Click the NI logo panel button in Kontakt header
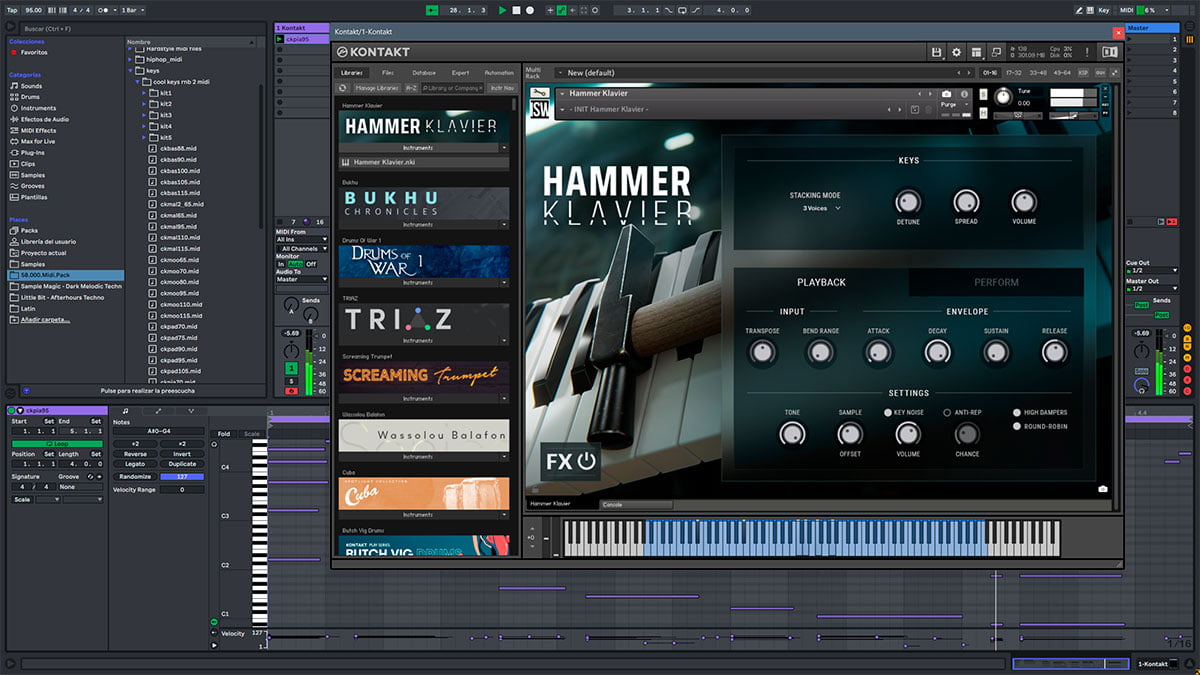 tap(1110, 52)
